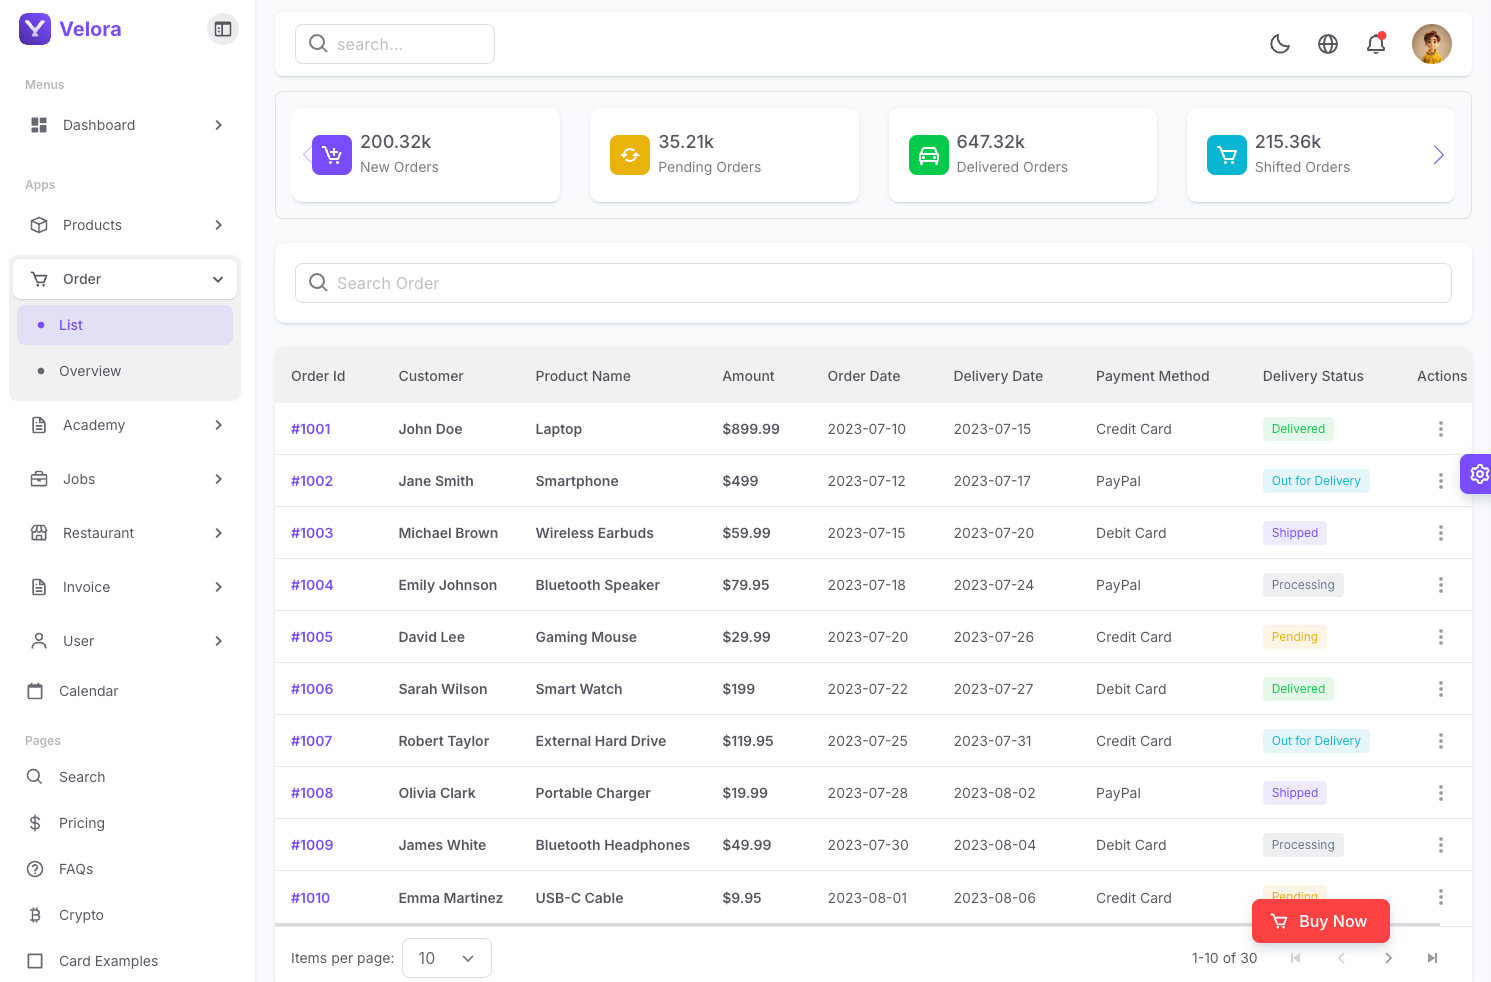
Task: Open actions menu for order #1005
Action: point(1440,637)
